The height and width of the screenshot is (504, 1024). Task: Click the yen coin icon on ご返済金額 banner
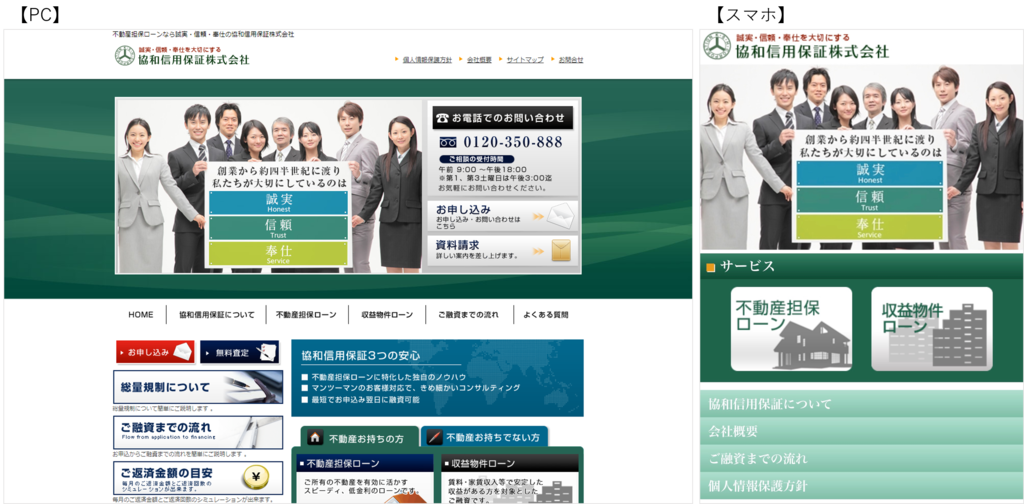[x=256, y=478]
